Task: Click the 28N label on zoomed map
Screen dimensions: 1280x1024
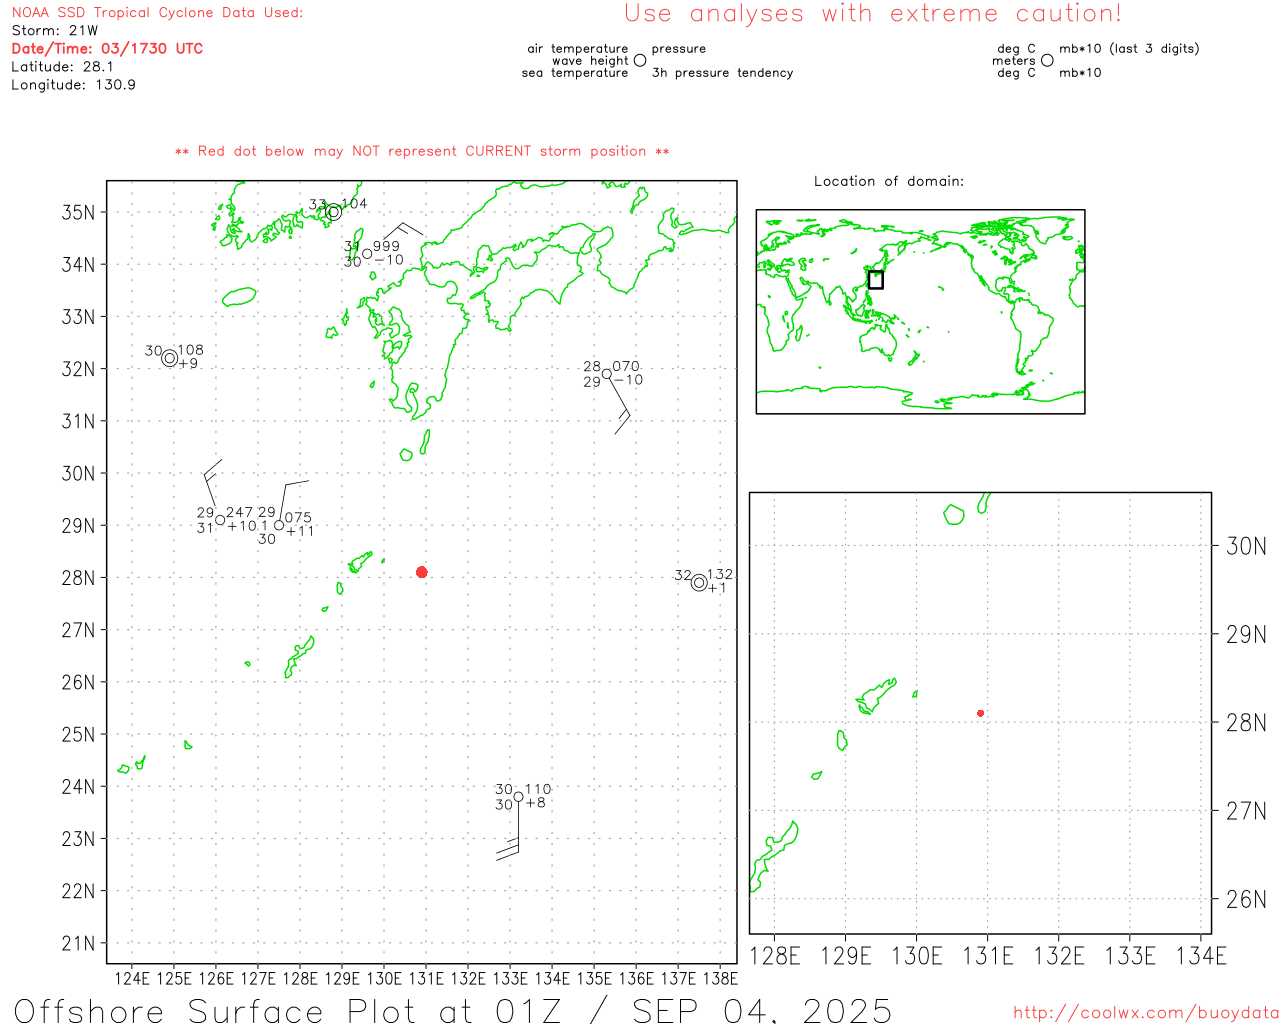Action: click(1246, 722)
